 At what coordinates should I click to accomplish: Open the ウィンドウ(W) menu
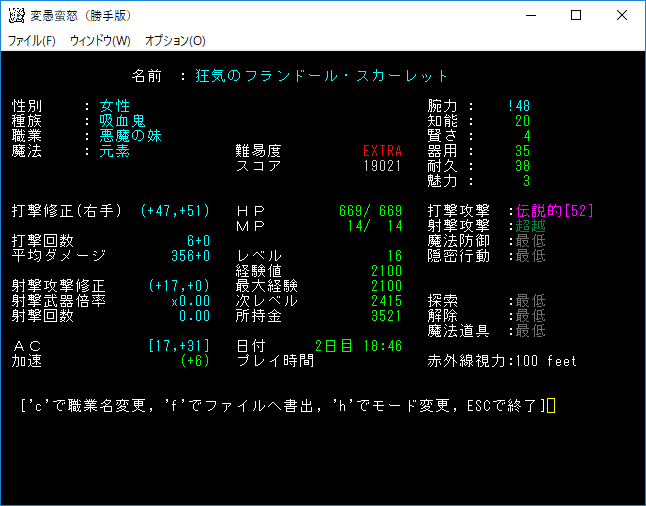[x=100, y=41]
